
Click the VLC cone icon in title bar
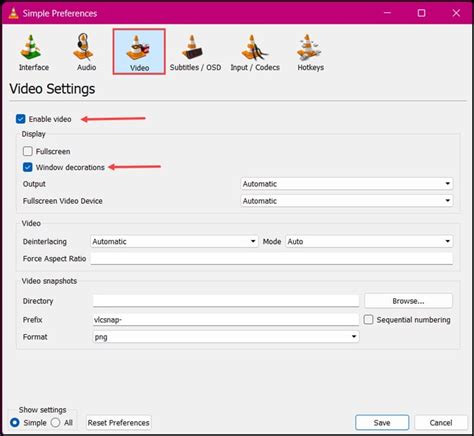click(13, 13)
